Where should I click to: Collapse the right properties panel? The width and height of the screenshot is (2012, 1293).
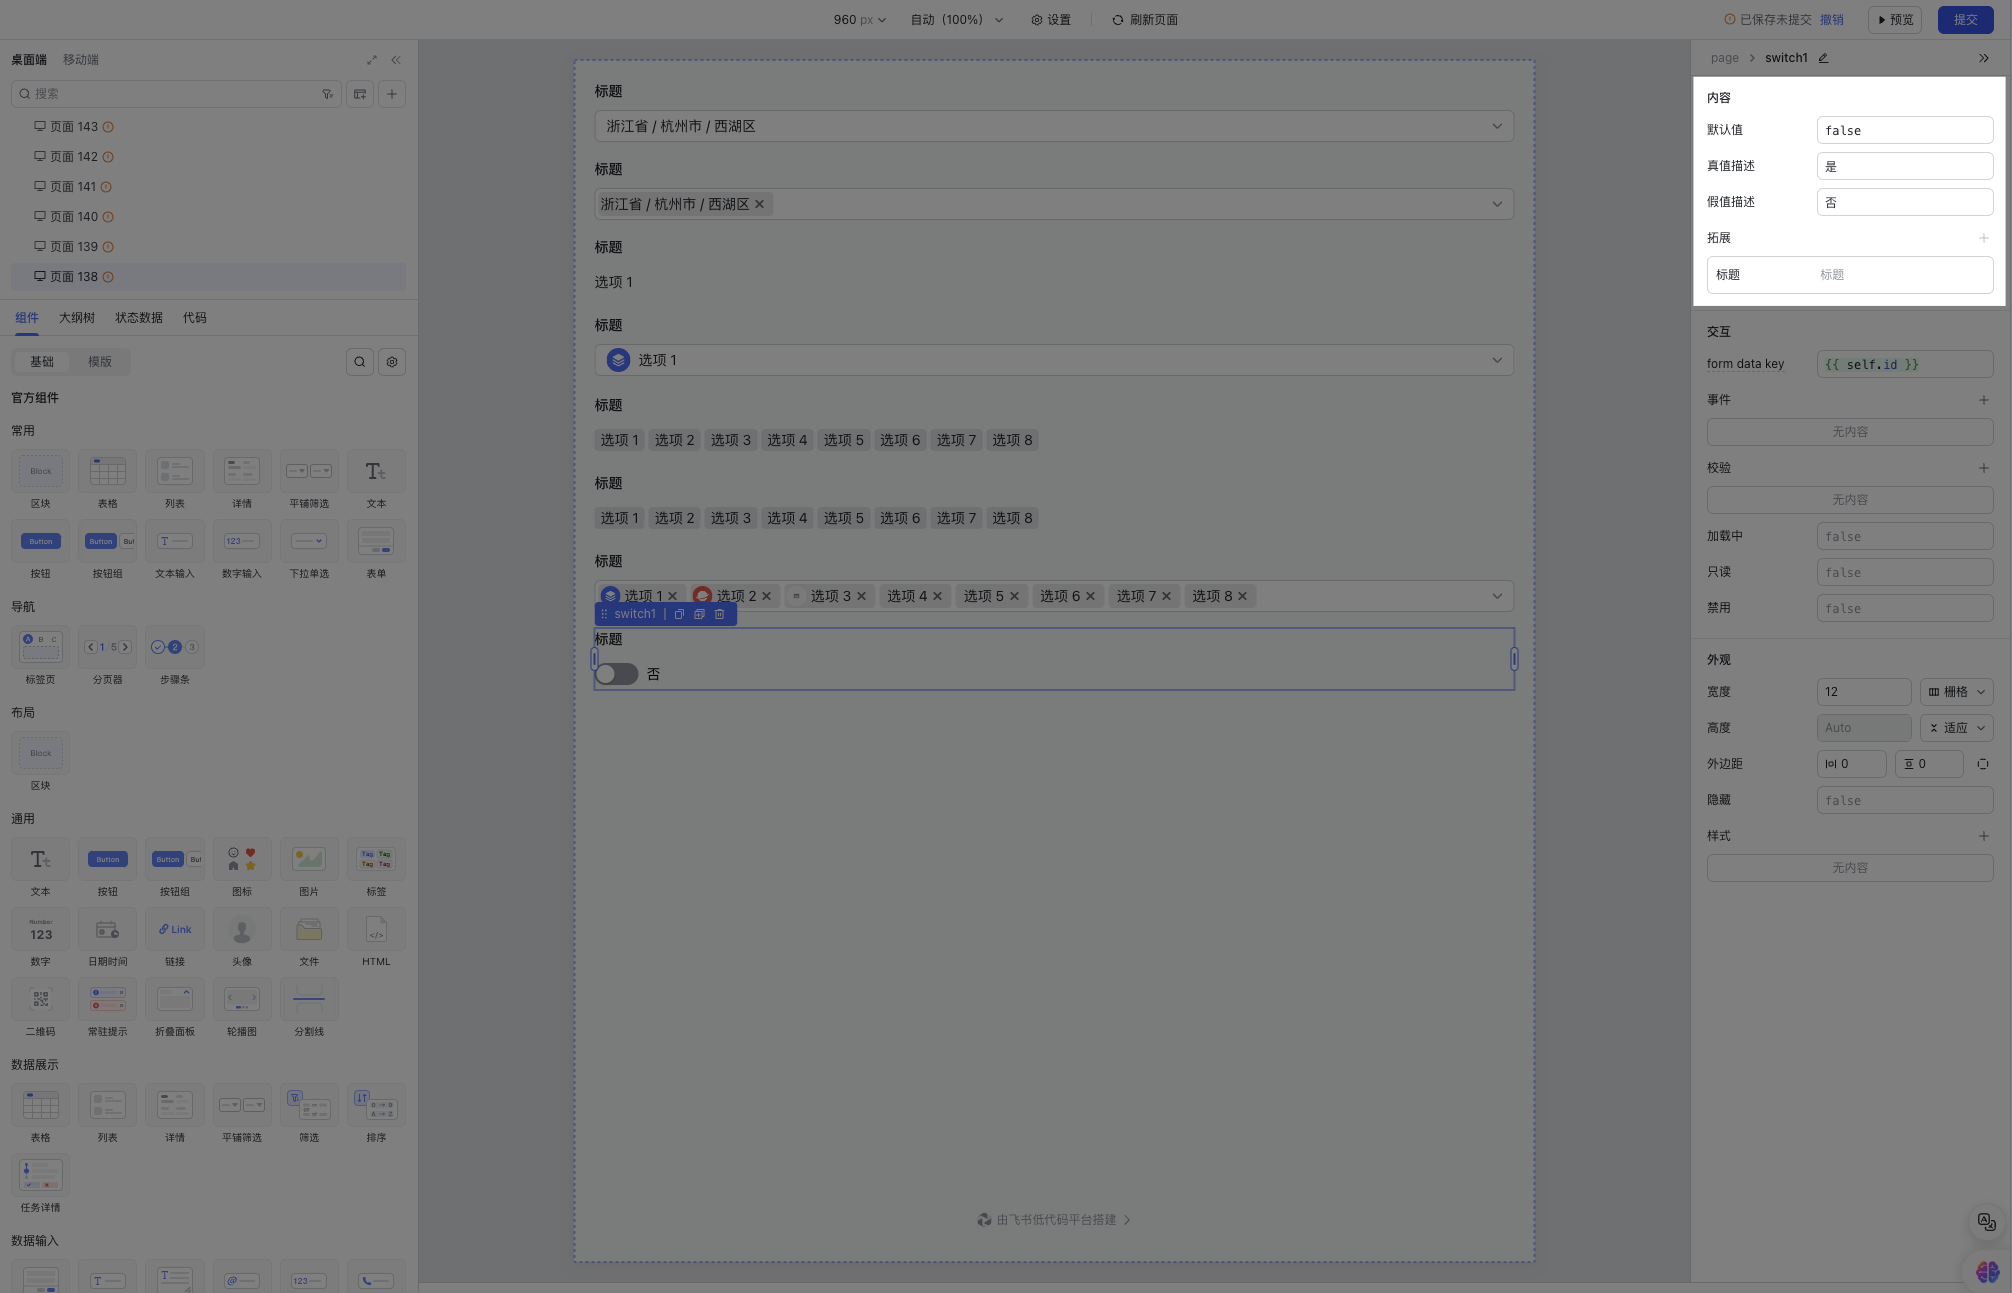[1984, 58]
